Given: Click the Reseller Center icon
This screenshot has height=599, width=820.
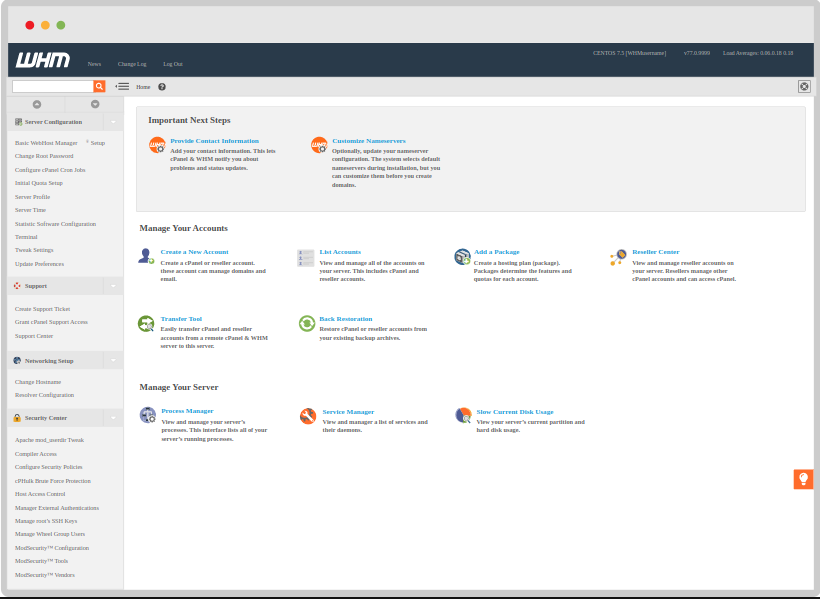Looking at the screenshot, I should tap(618, 257).
